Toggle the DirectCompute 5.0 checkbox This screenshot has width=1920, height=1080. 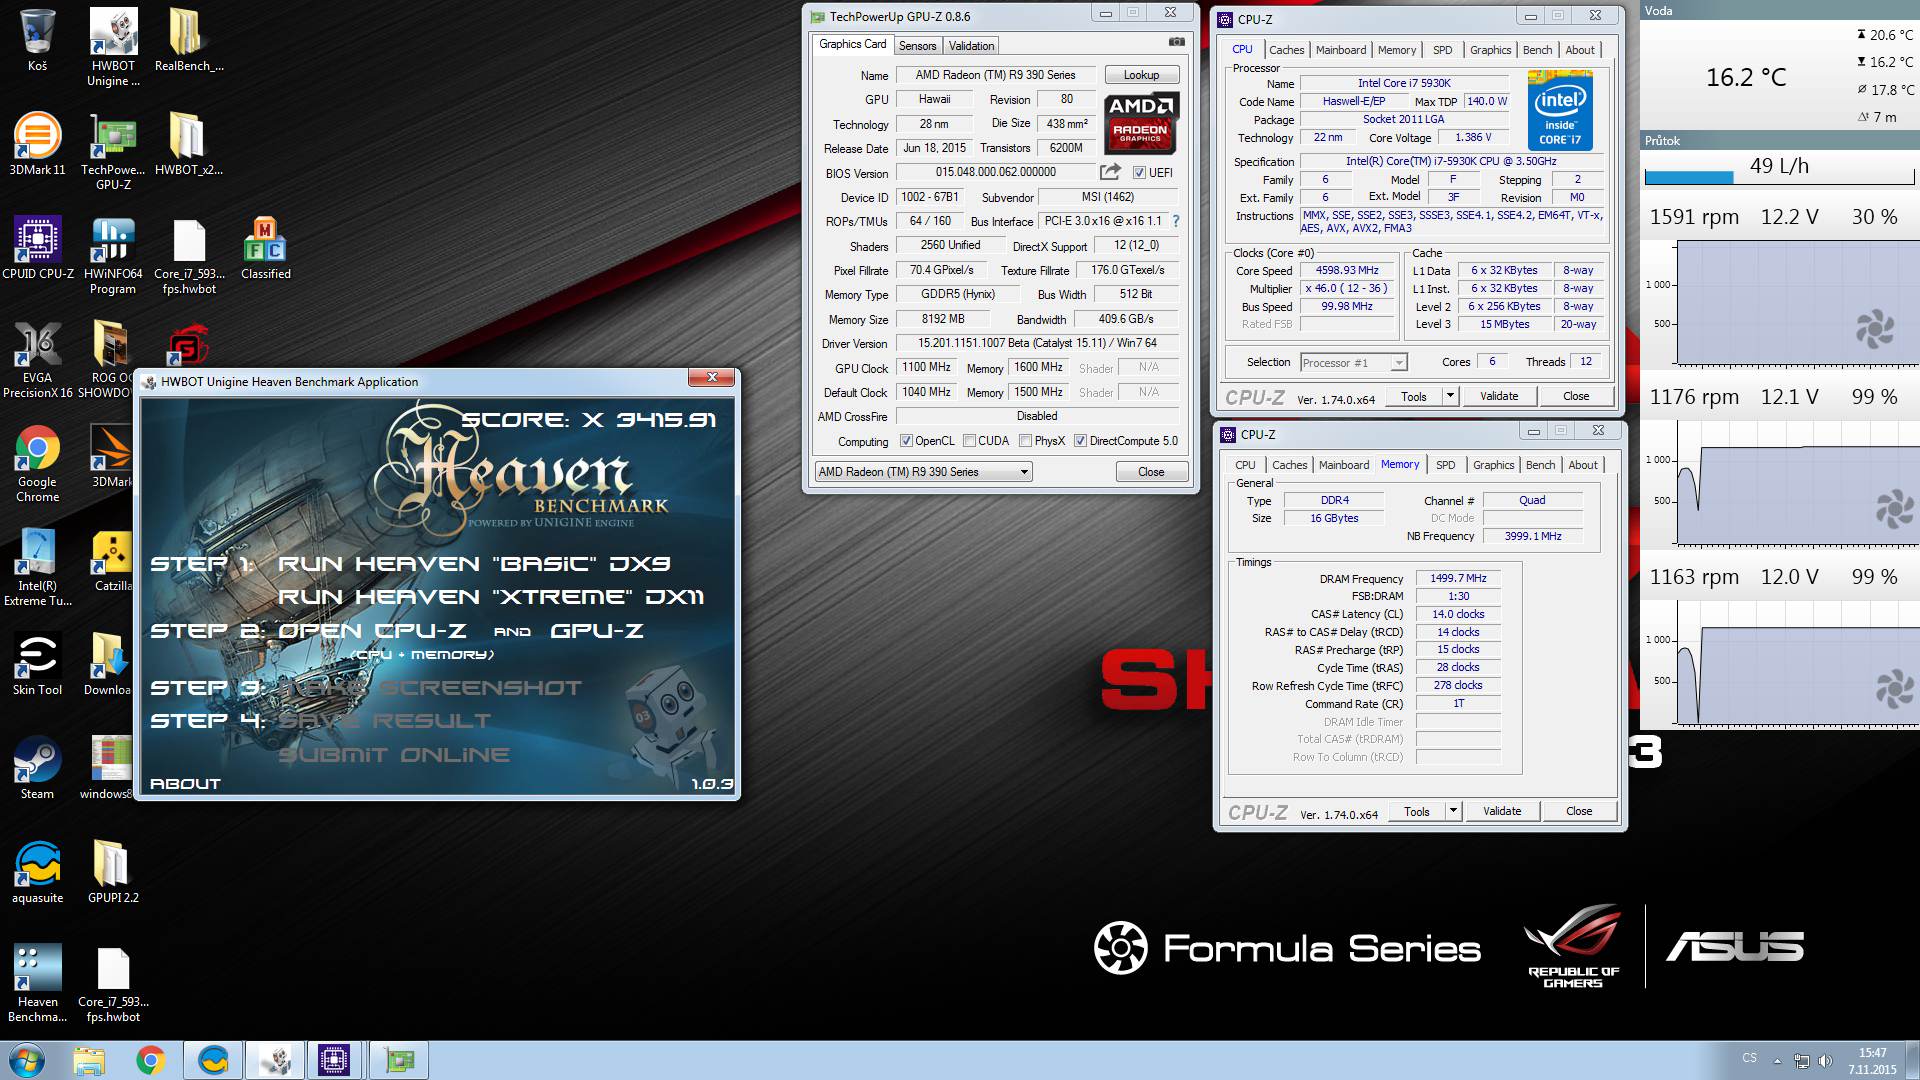coord(1080,441)
